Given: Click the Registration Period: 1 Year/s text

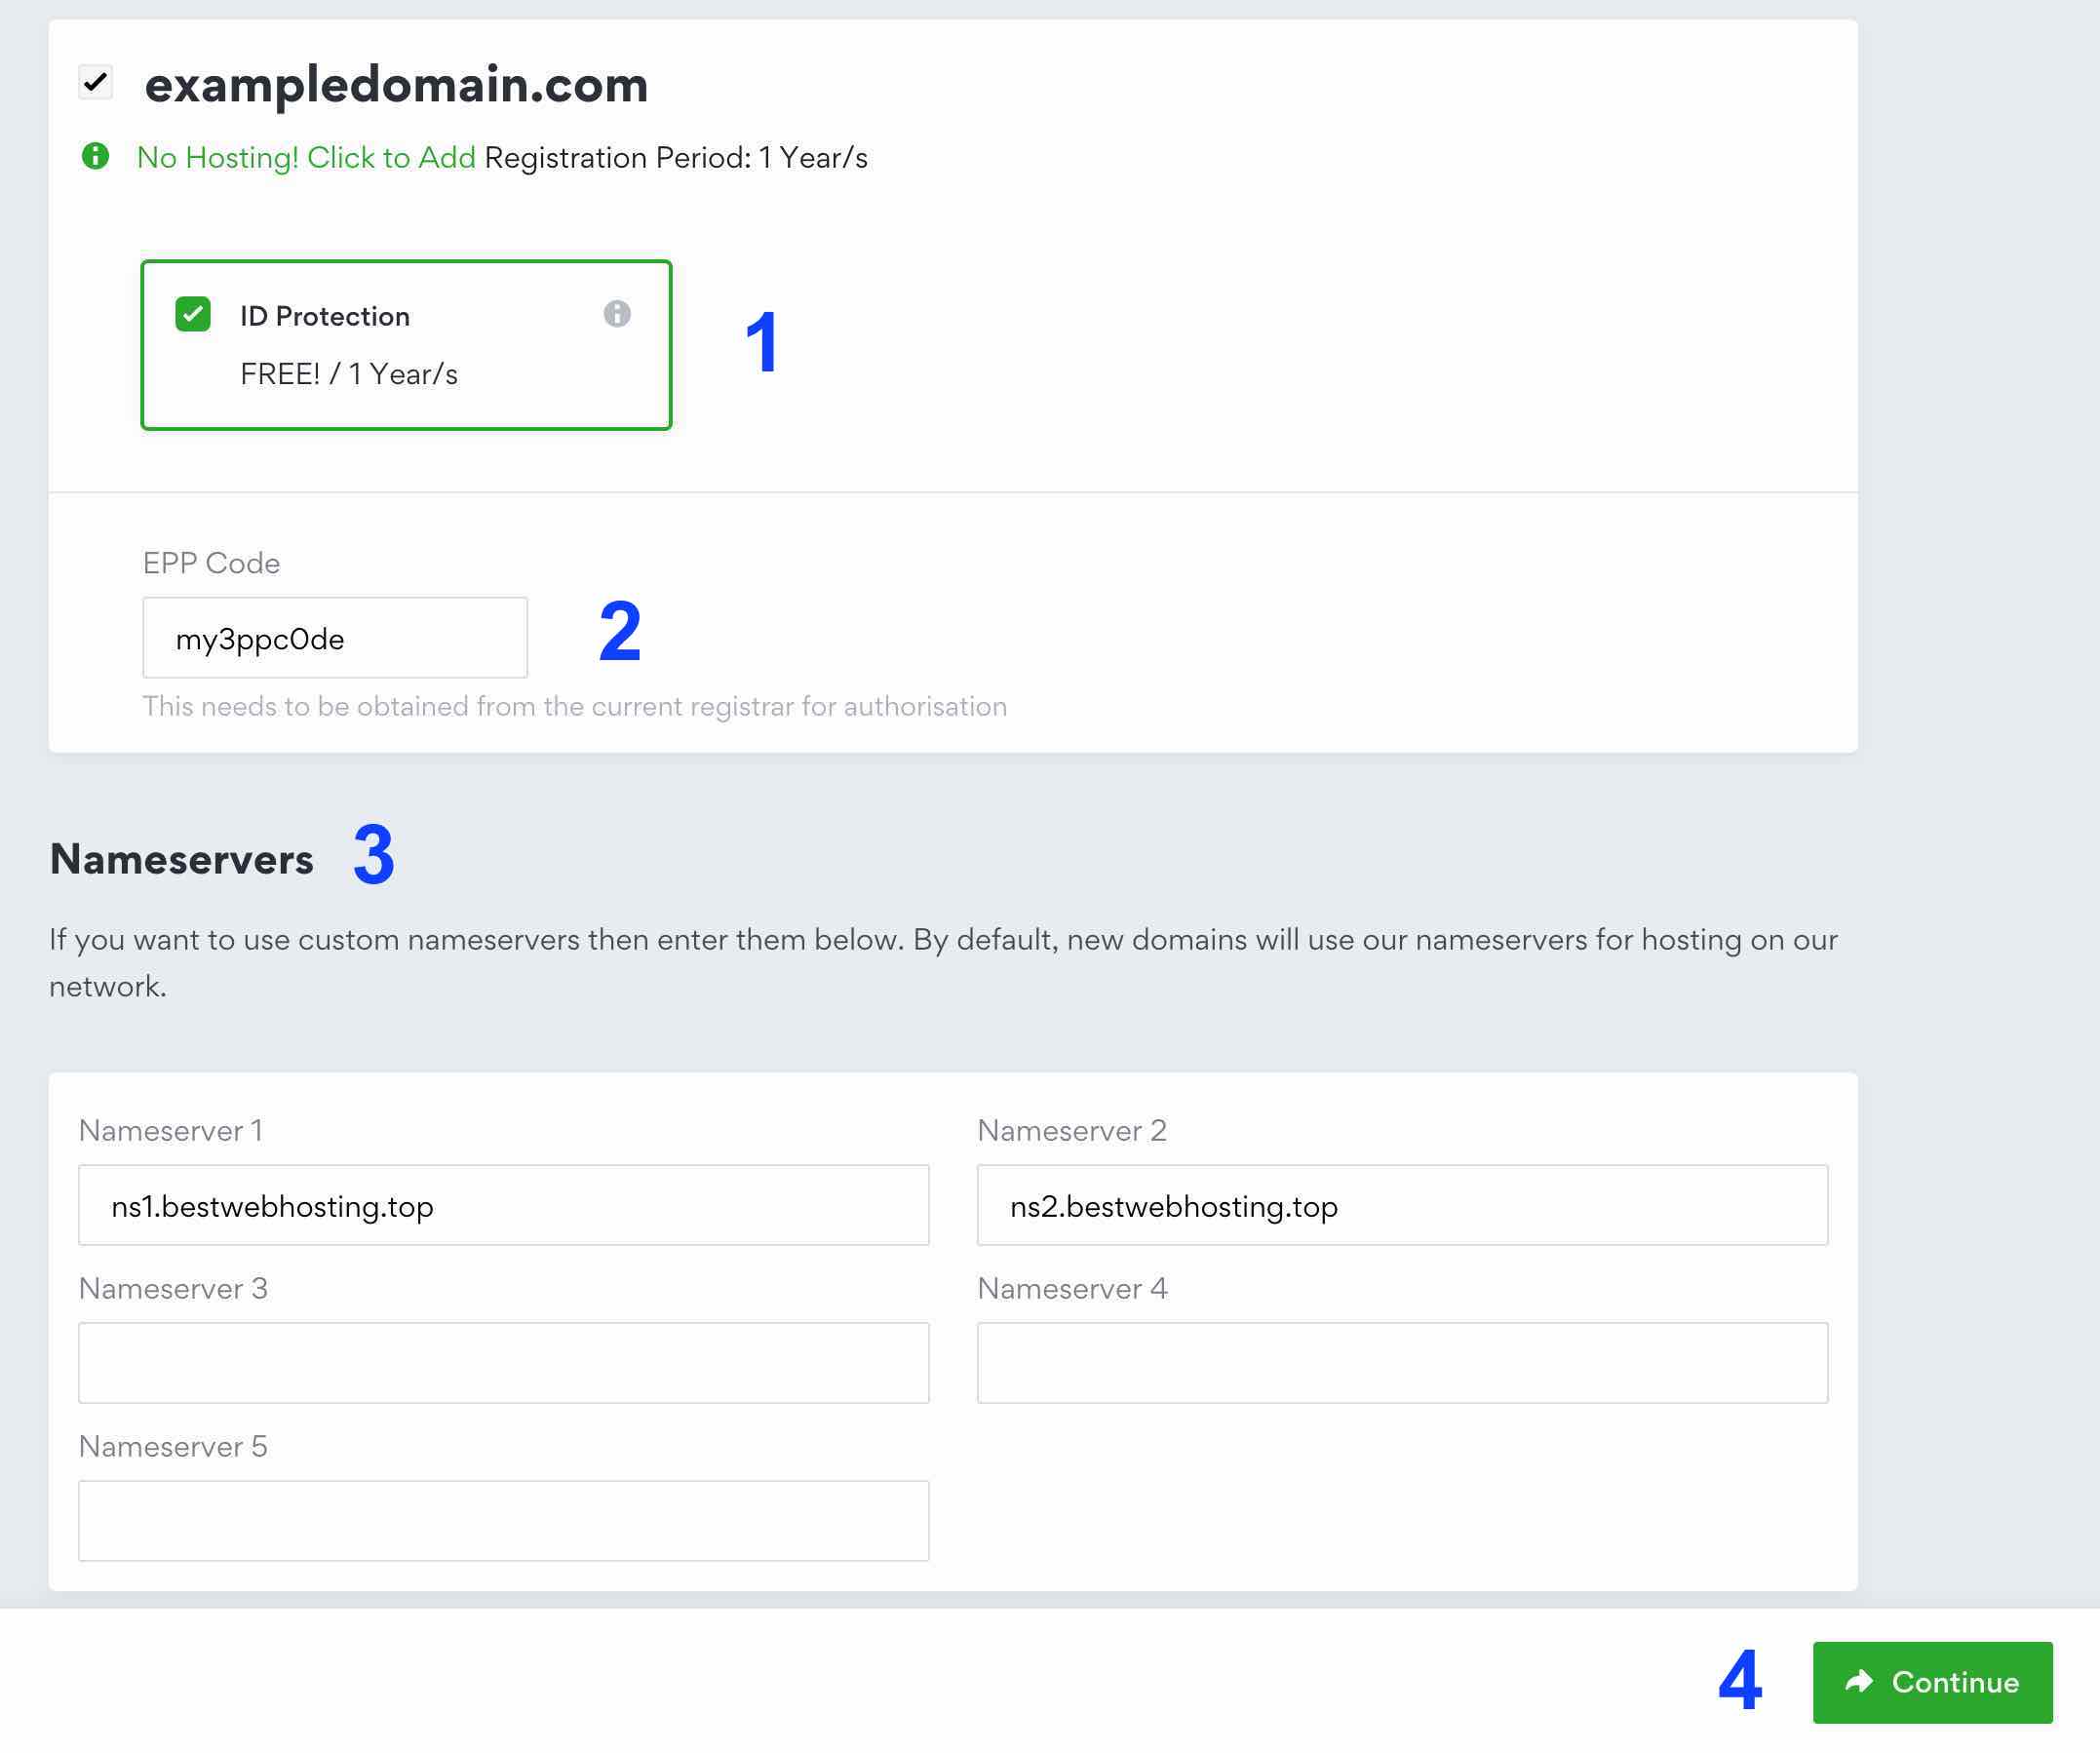Looking at the screenshot, I should pyautogui.click(x=676, y=157).
